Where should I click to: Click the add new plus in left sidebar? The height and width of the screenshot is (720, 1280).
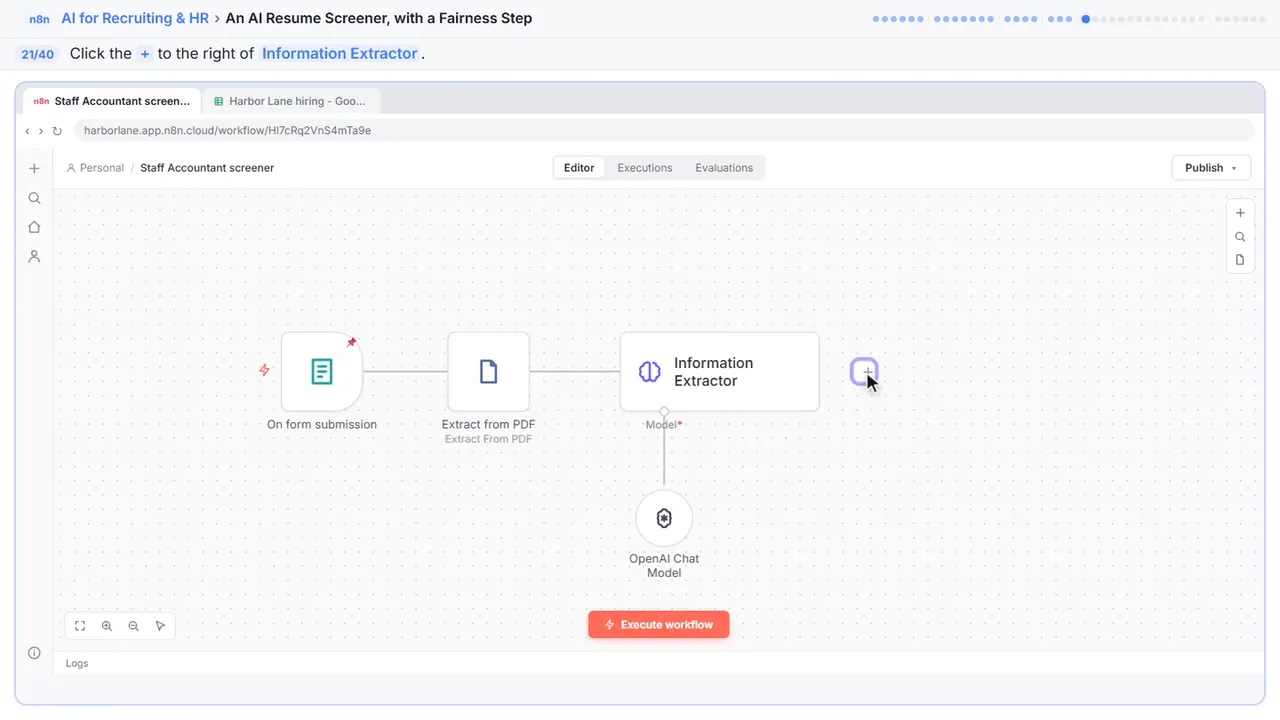pyautogui.click(x=34, y=169)
